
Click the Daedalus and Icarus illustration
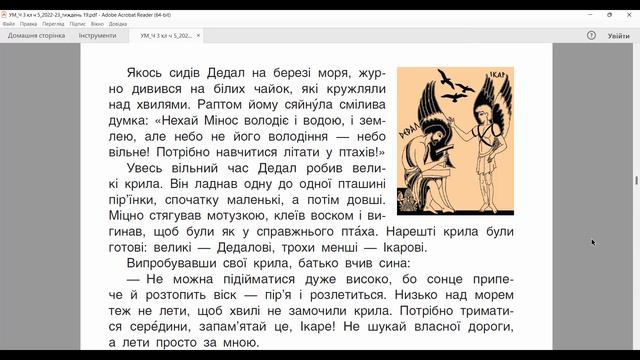click(x=456, y=141)
